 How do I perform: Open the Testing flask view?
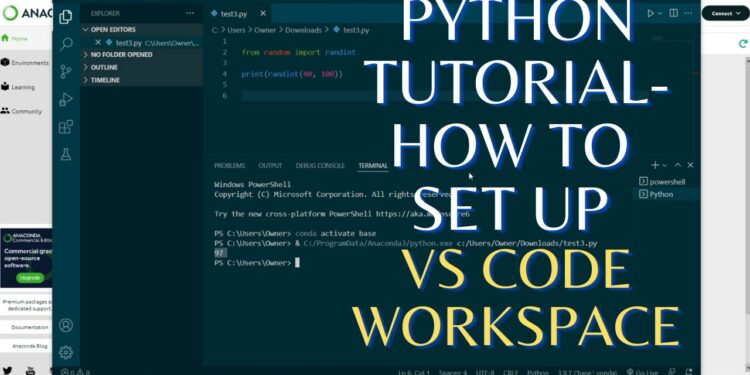coord(66,154)
